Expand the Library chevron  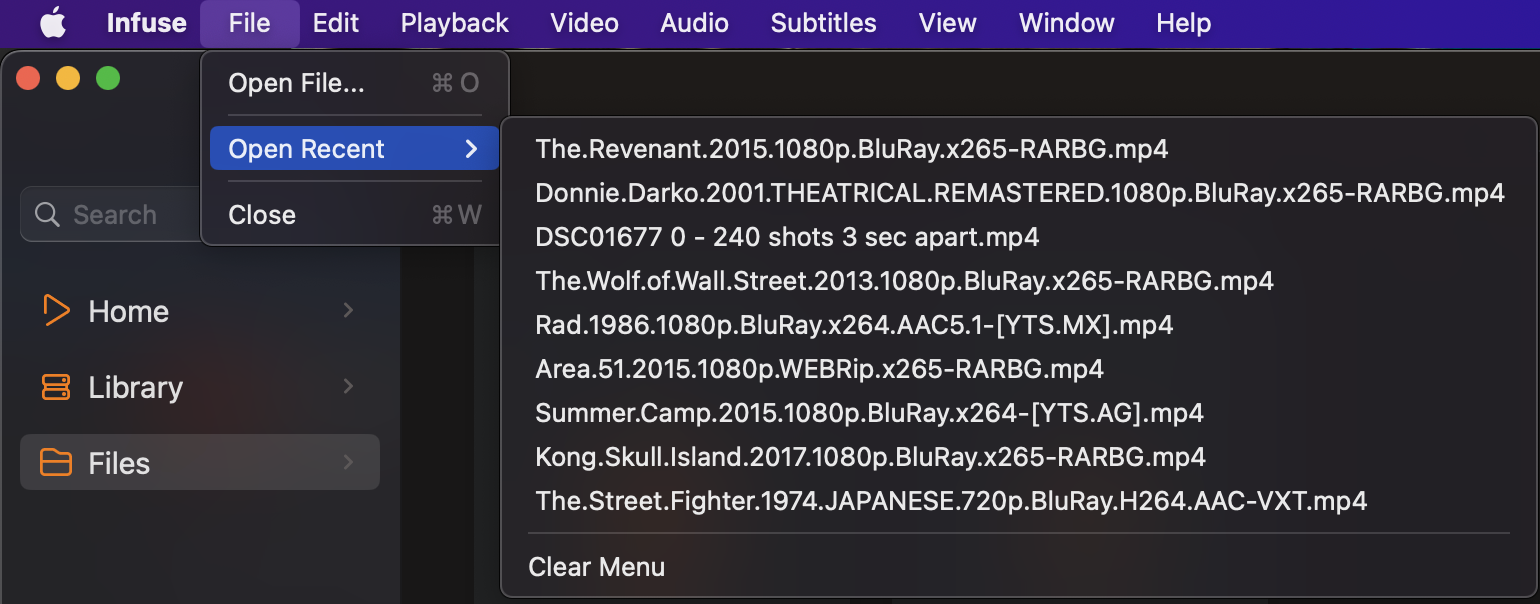tap(348, 387)
